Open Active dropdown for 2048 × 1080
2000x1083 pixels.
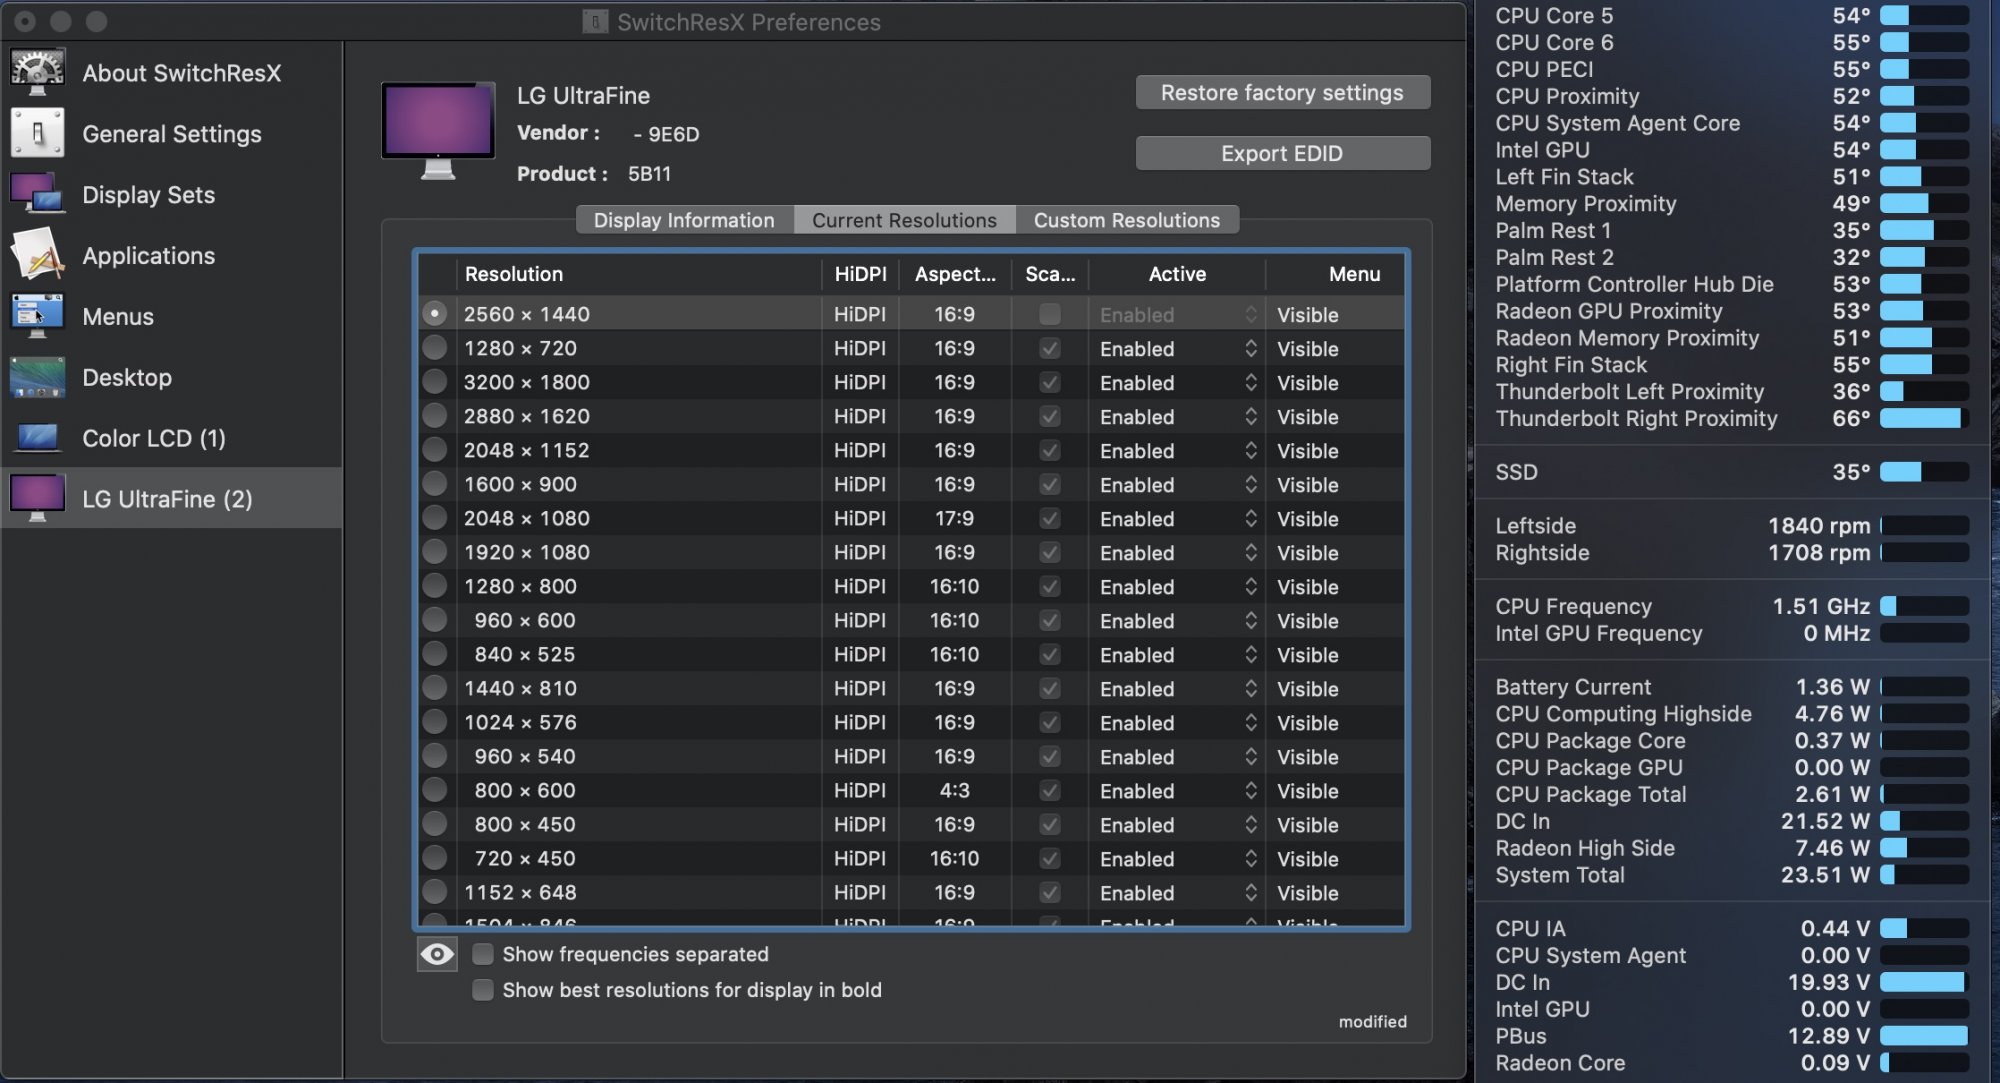pyautogui.click(x=1177, y=518)
